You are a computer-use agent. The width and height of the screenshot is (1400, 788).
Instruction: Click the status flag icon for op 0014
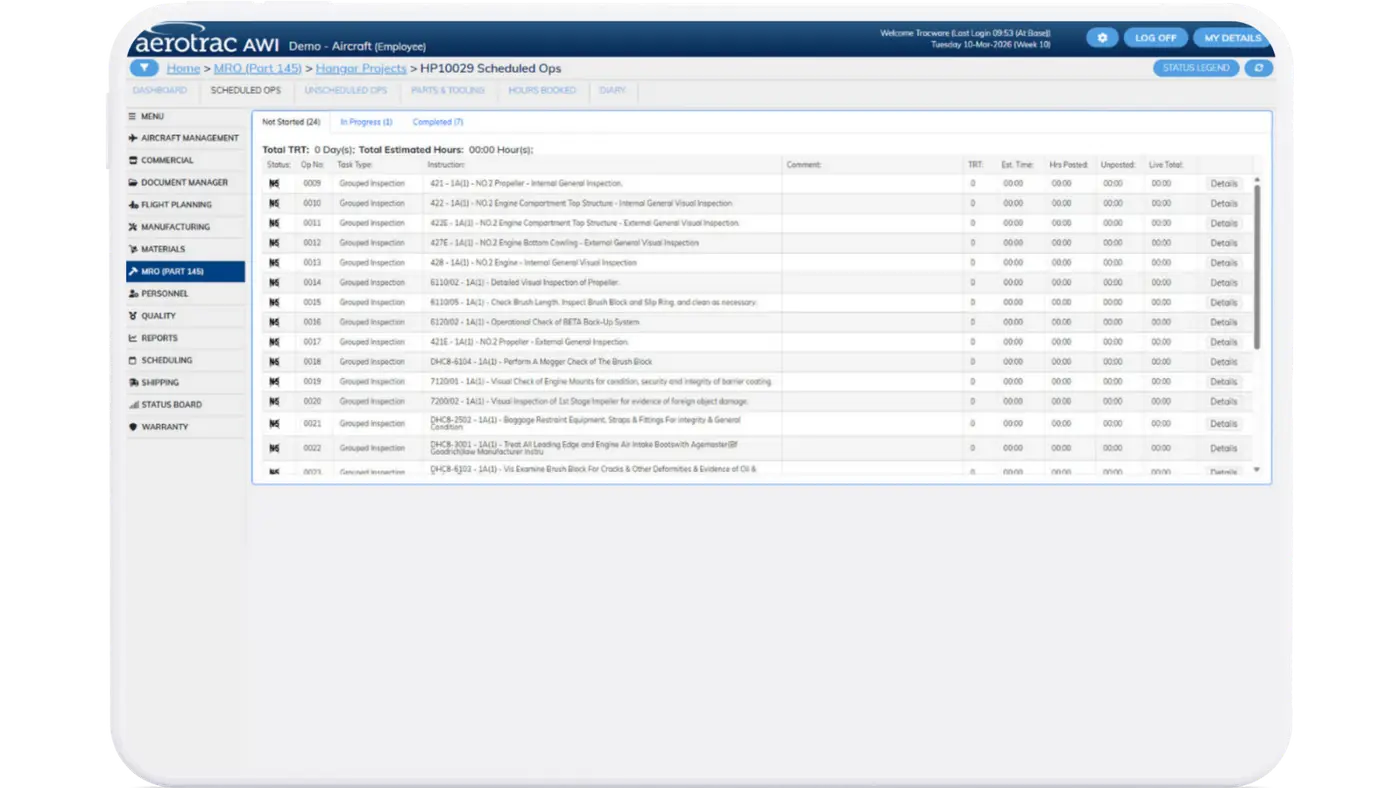tap(274, 283)
